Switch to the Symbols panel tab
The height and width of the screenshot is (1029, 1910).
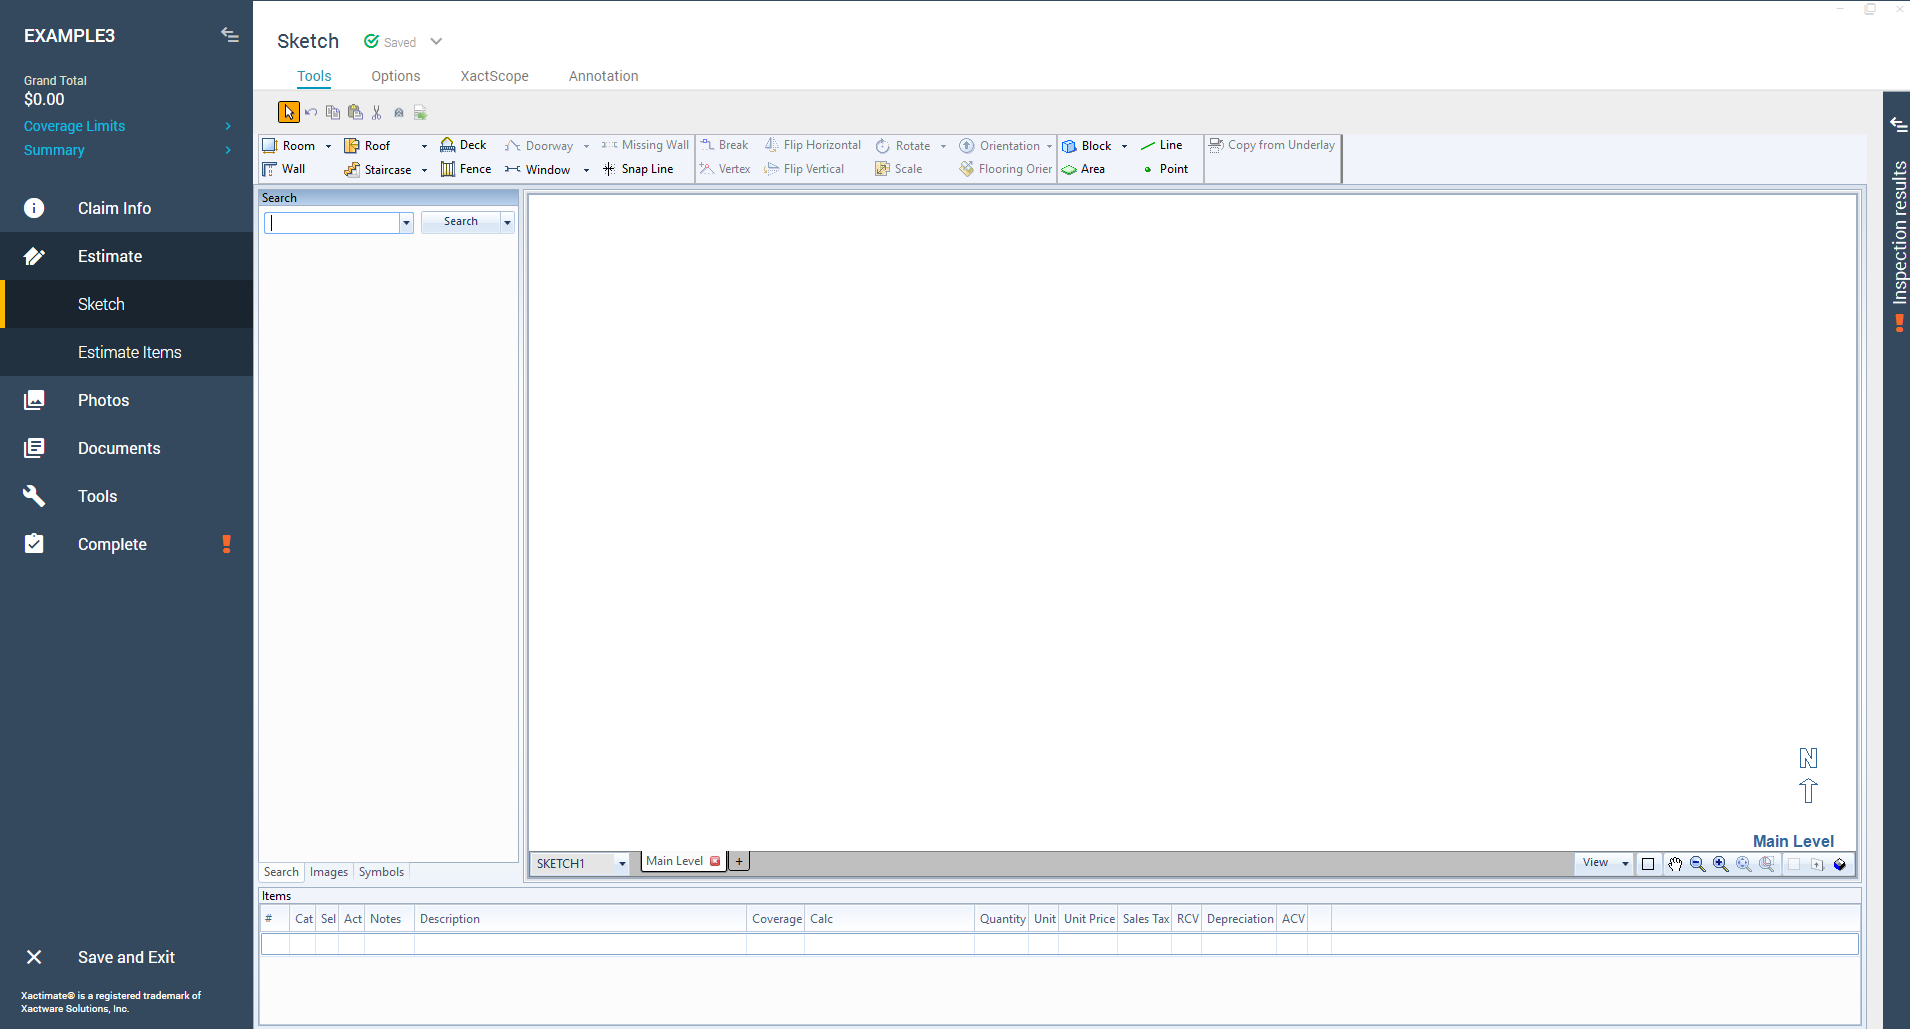pyautogui.click(x=381, y=872)
